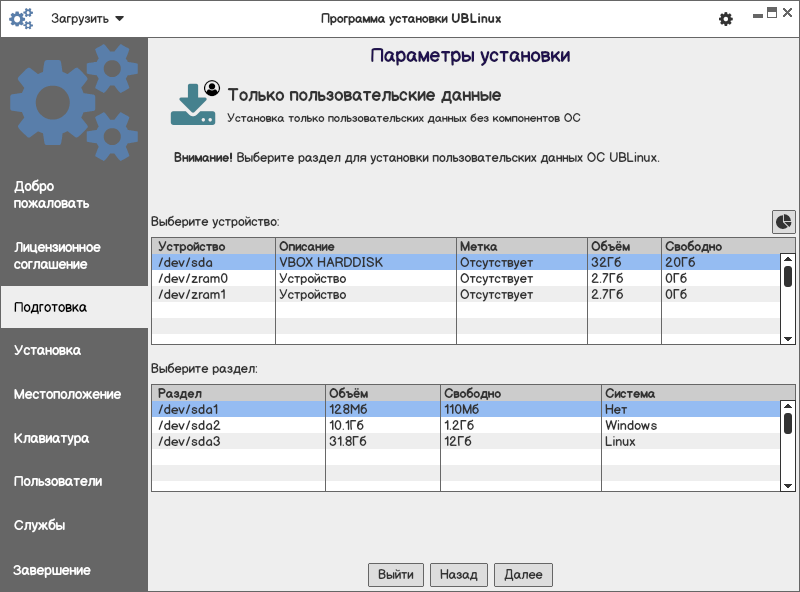The image size is (800, 592).
Task: Click the Далее button
Action: 523,575
